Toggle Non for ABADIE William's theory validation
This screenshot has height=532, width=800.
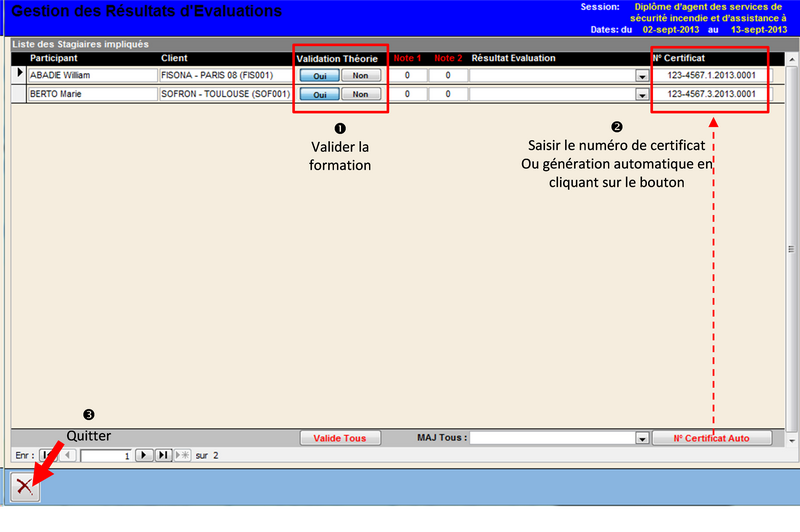(361, 75)
